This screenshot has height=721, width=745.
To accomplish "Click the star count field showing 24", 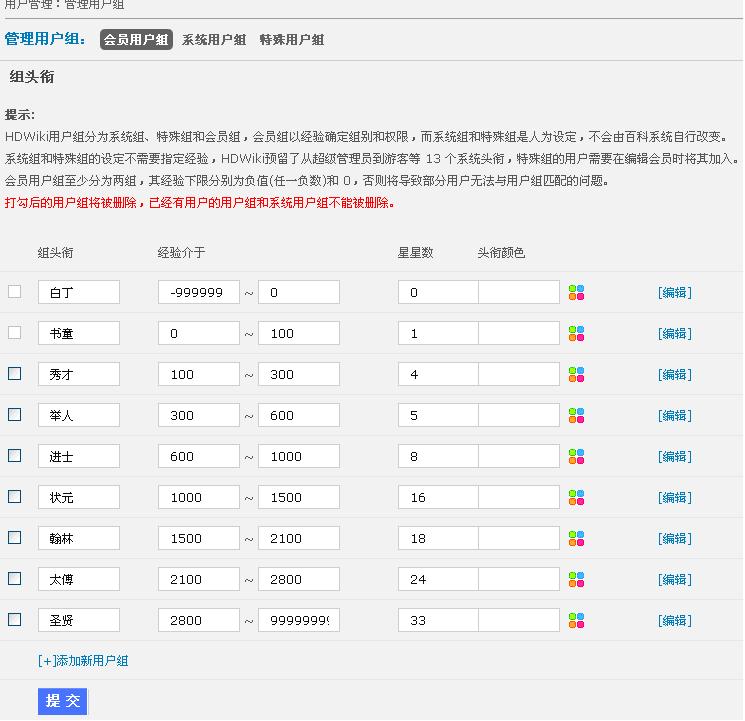I will [438, 579].
